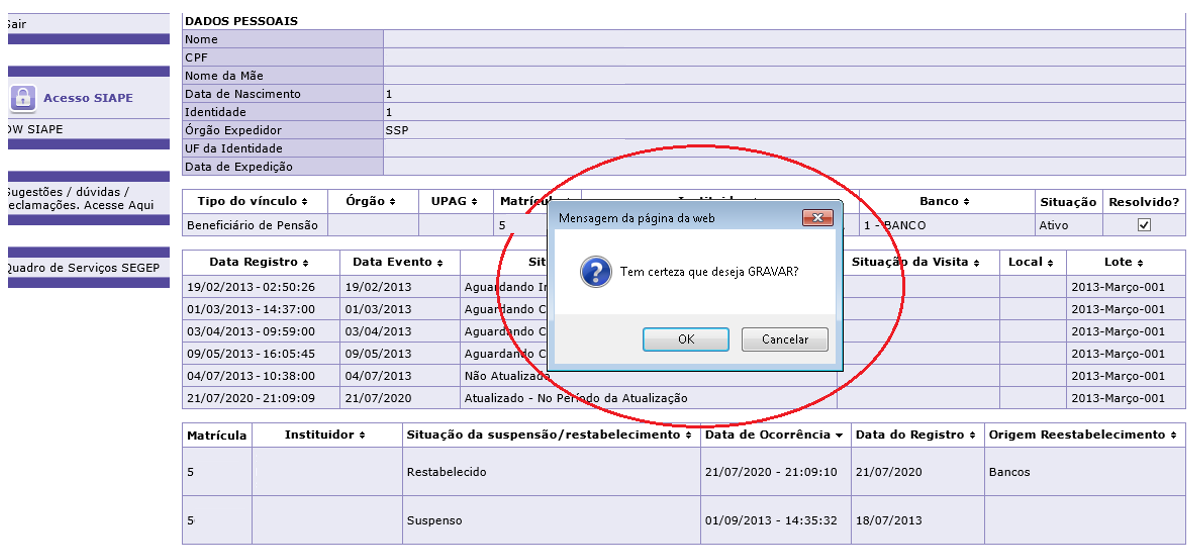Click the blue question mark icon
1195x550 pixels.
point(596,272)
